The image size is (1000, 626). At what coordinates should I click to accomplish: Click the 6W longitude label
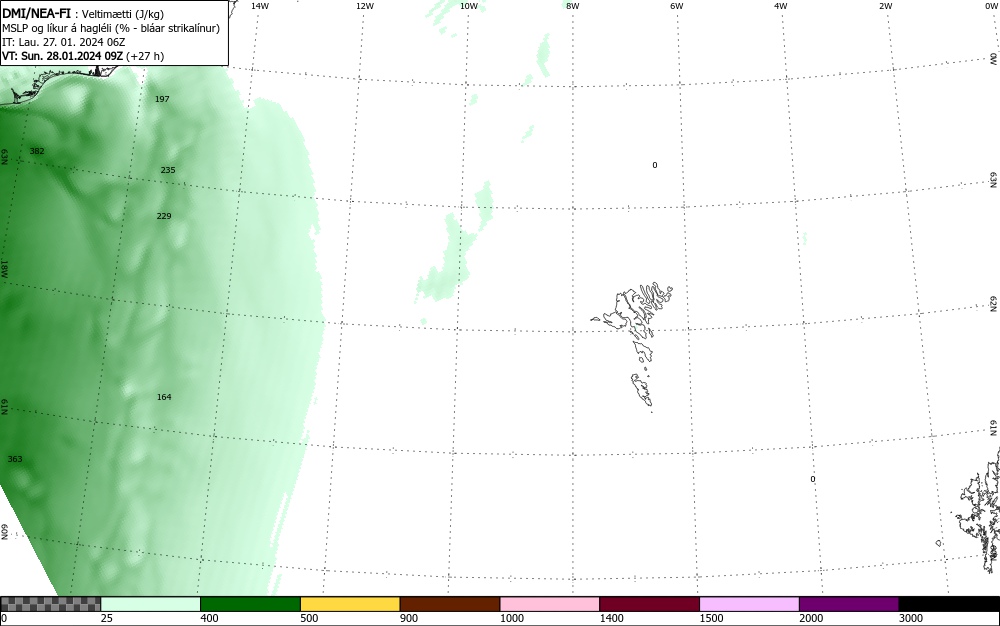click(x=677, y=6)
